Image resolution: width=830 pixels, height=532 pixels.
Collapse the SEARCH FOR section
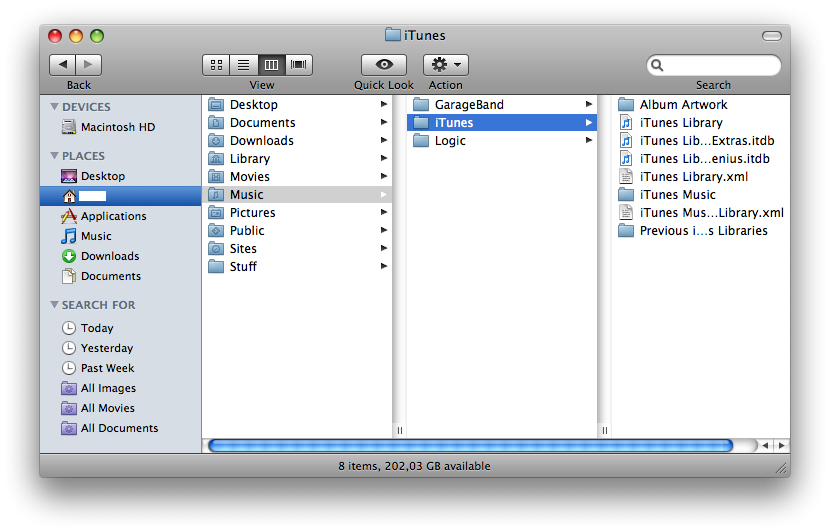[54, 304]
